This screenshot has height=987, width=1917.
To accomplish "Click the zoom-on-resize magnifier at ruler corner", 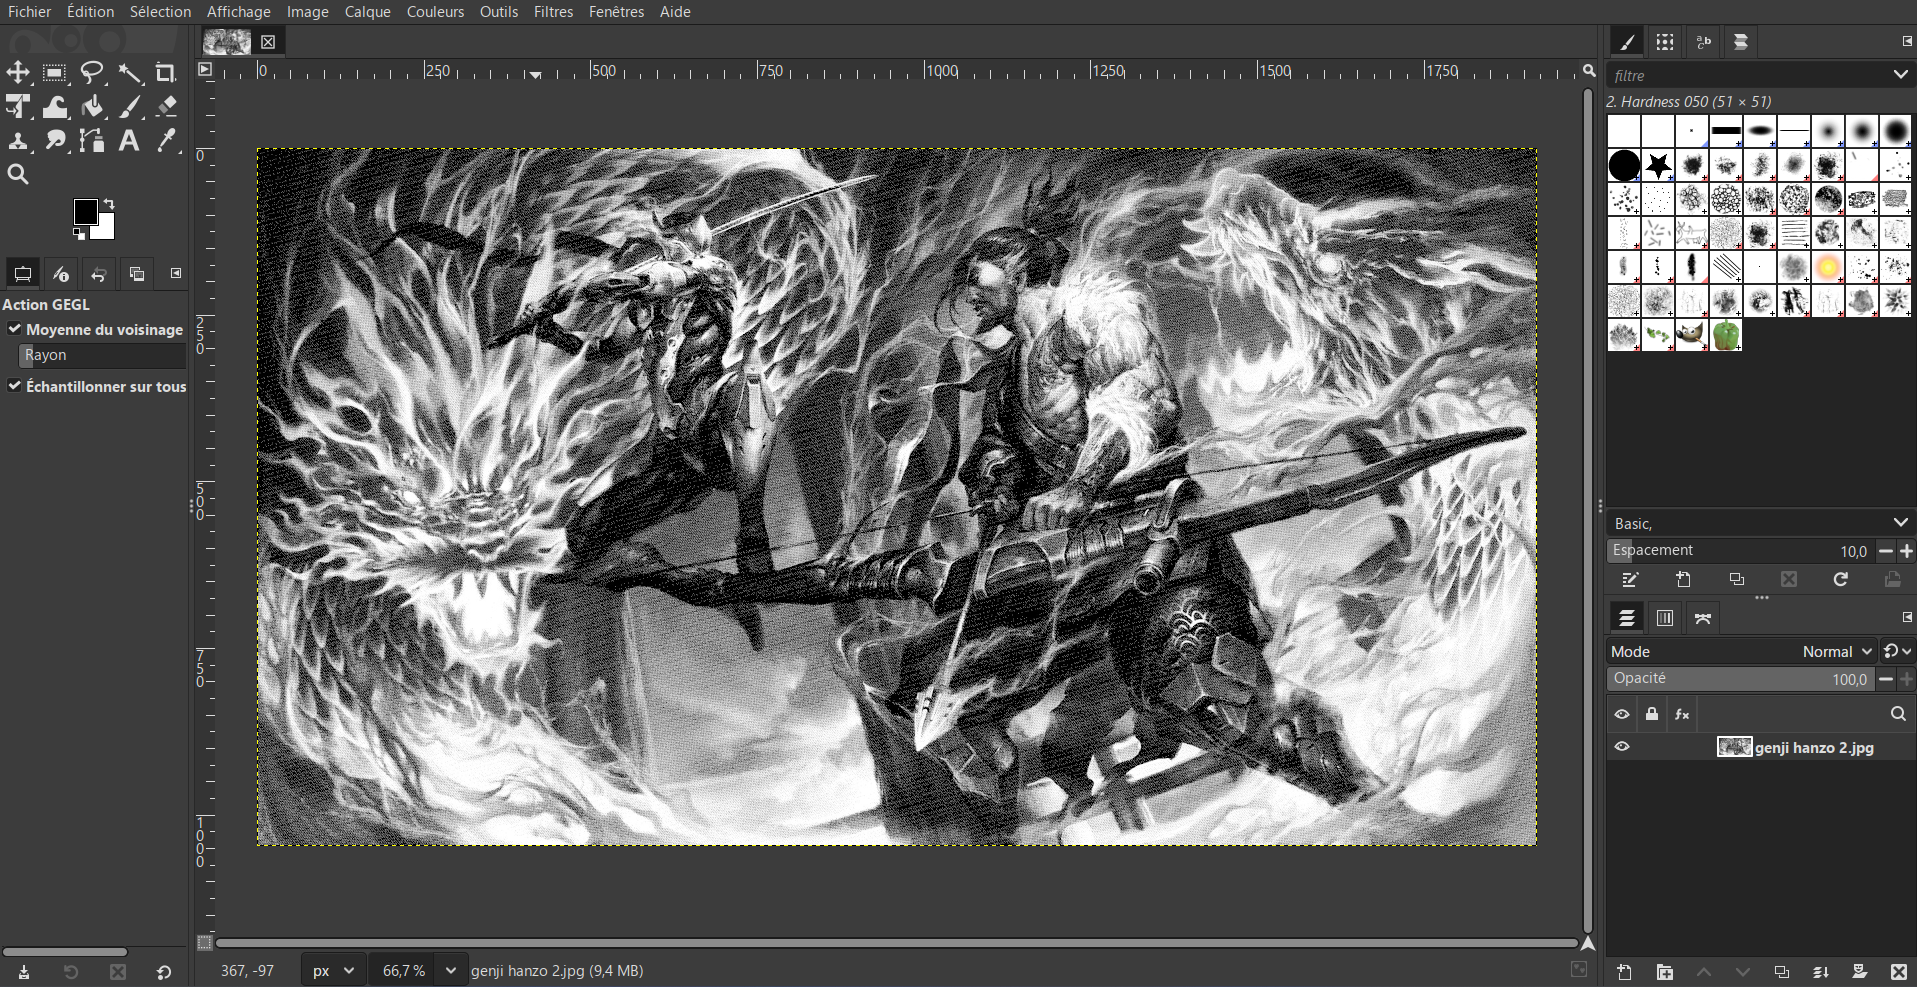I will (x=1588, y=70).
